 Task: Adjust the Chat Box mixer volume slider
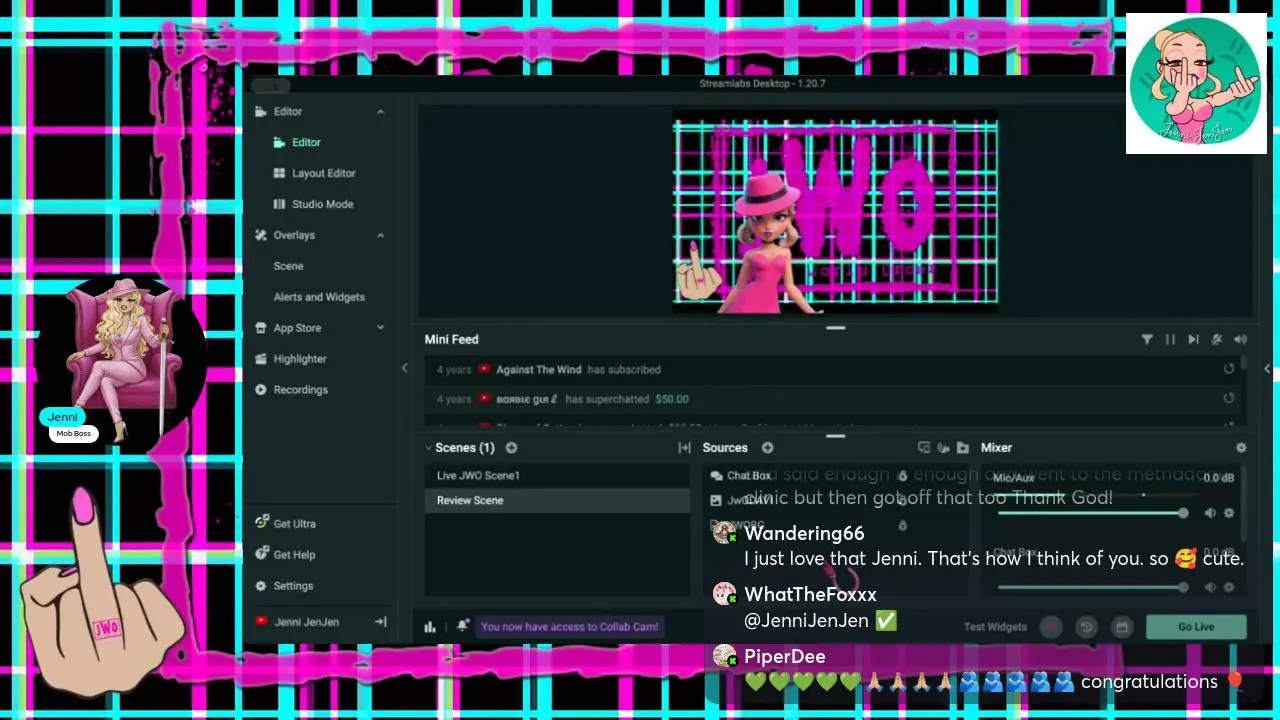(x=1091, y=588)
